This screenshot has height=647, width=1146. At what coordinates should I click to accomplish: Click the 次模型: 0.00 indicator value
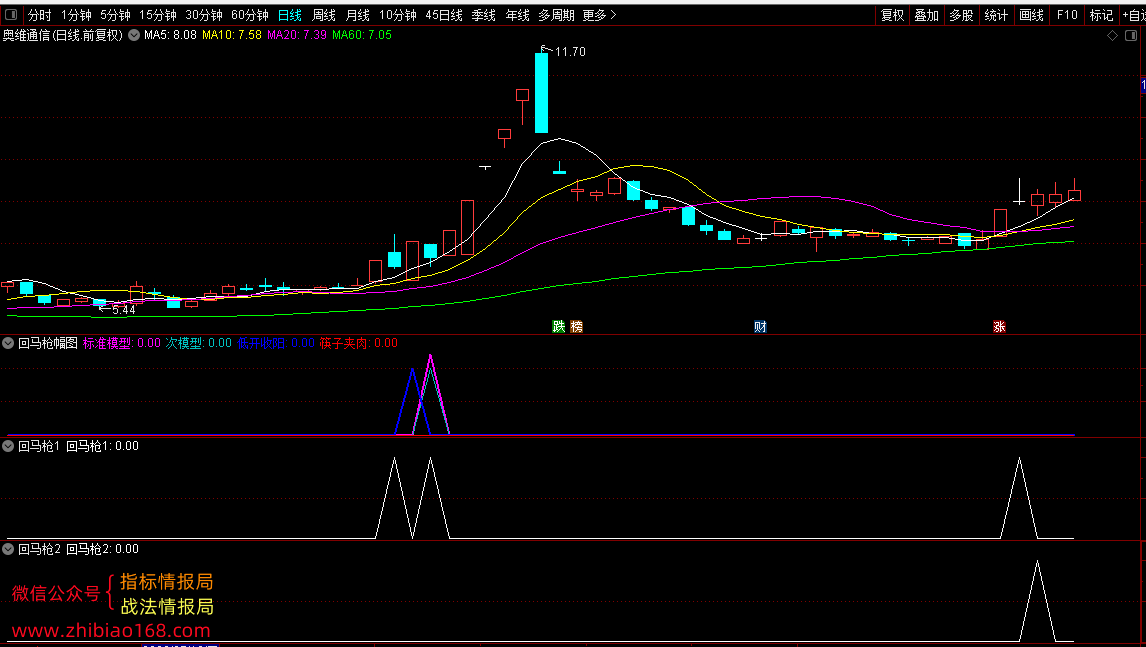198,343
